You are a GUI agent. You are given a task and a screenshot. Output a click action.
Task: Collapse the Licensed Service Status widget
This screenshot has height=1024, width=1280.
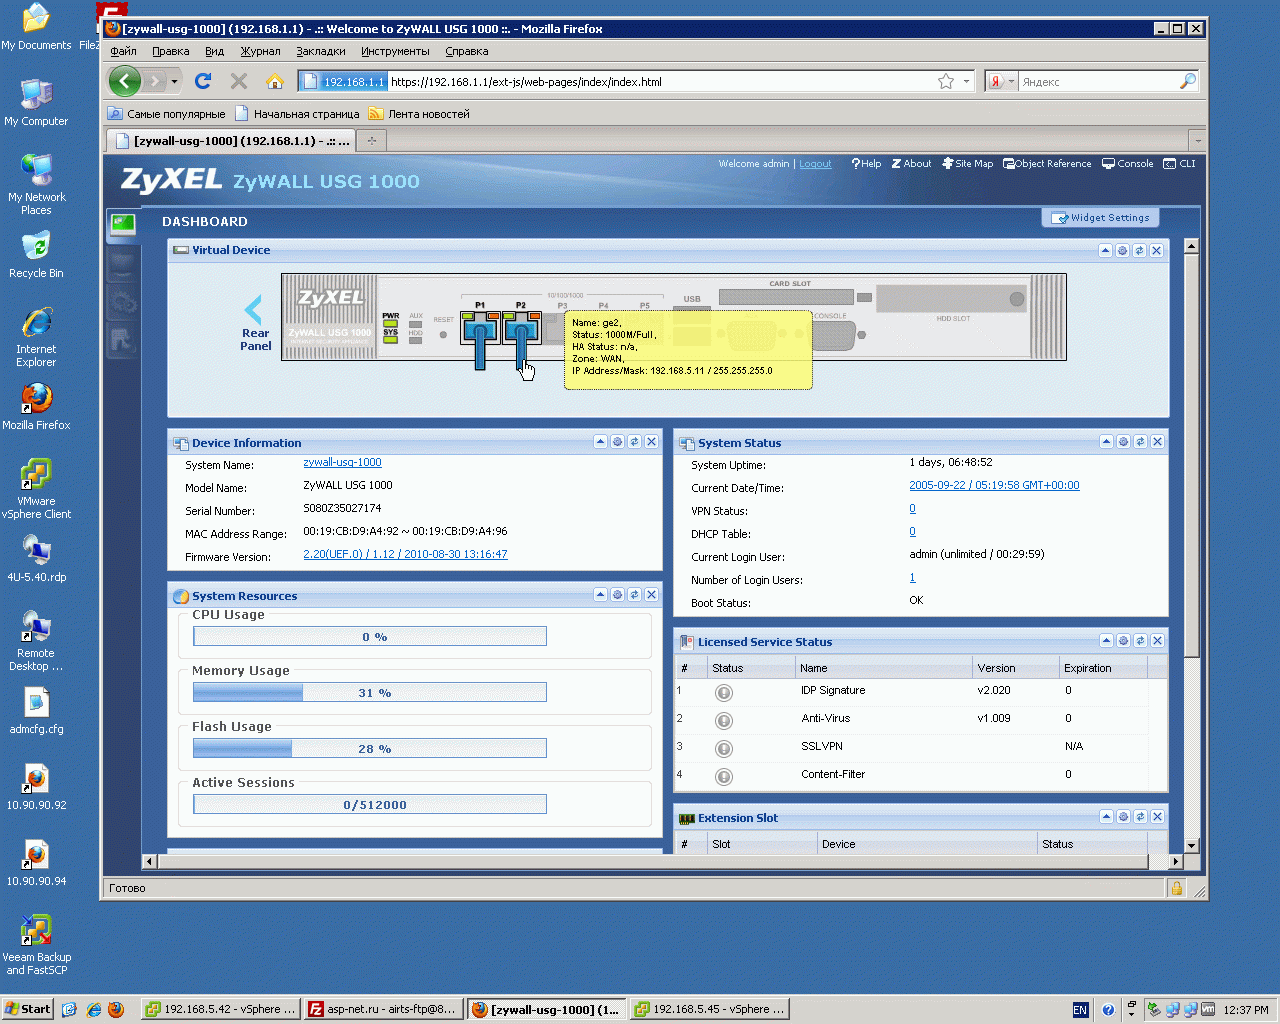click(x=1106, y=641)
